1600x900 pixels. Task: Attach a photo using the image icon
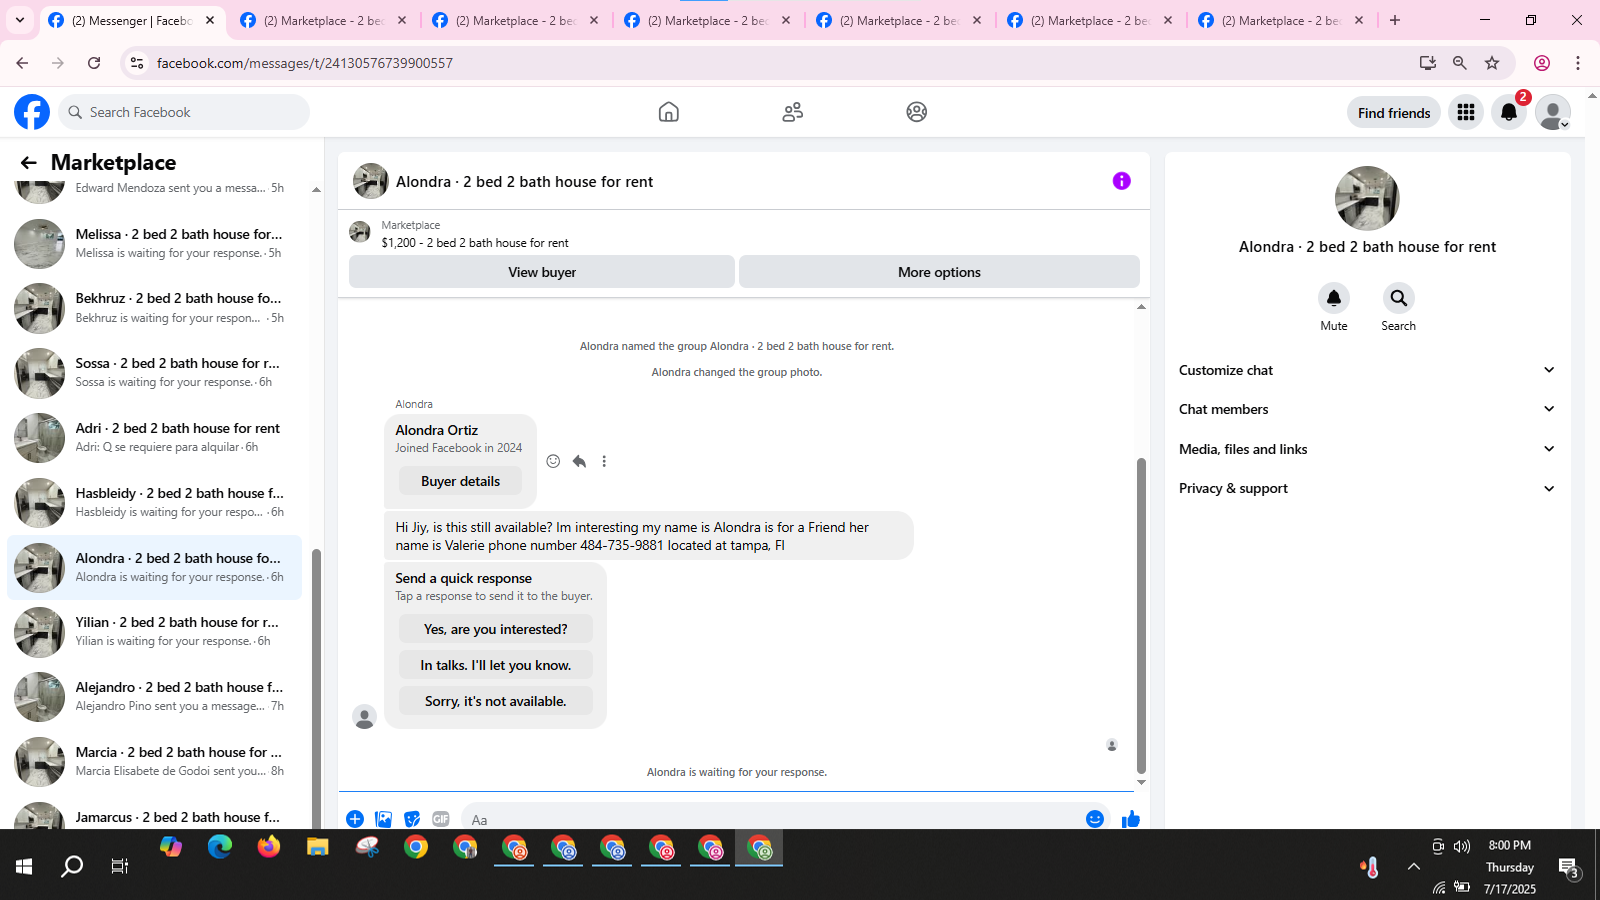(384, 819)
